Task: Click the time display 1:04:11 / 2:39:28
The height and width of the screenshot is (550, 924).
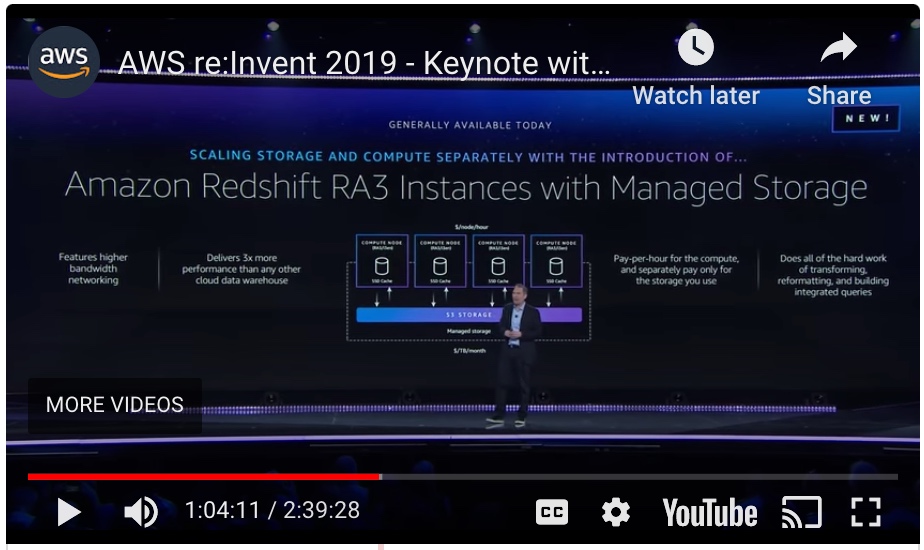Action: (272, 511)
